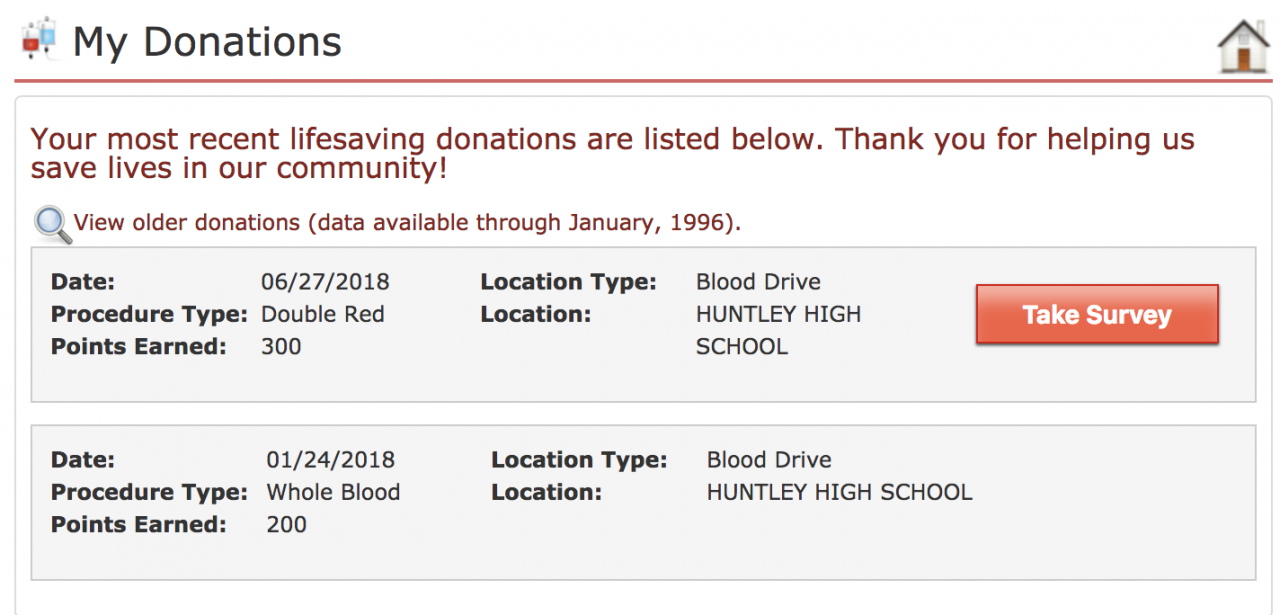Viewport: 1280px width, 615px height.
Task: Click the Double Red procedure type value
Action: pos(322,314)
